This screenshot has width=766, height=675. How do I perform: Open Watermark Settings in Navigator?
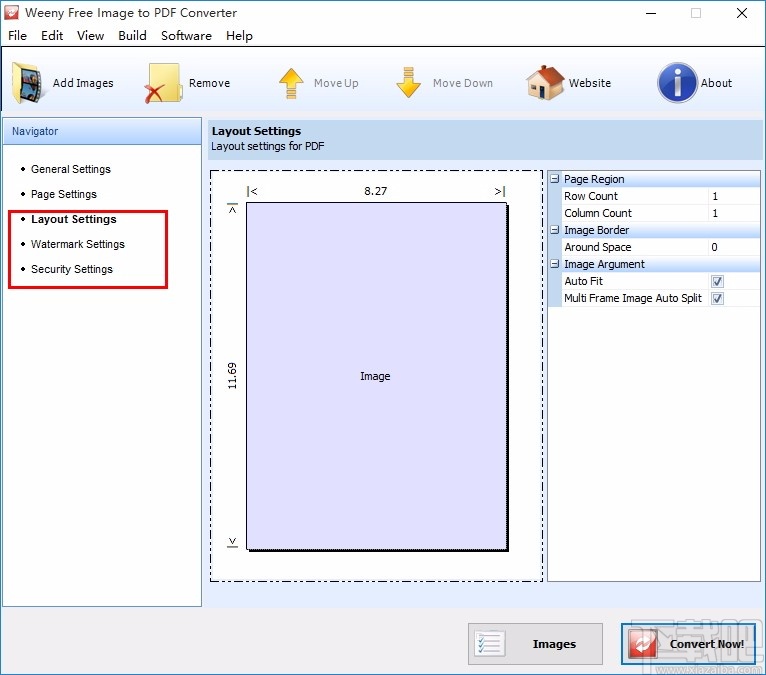point(78,244)
